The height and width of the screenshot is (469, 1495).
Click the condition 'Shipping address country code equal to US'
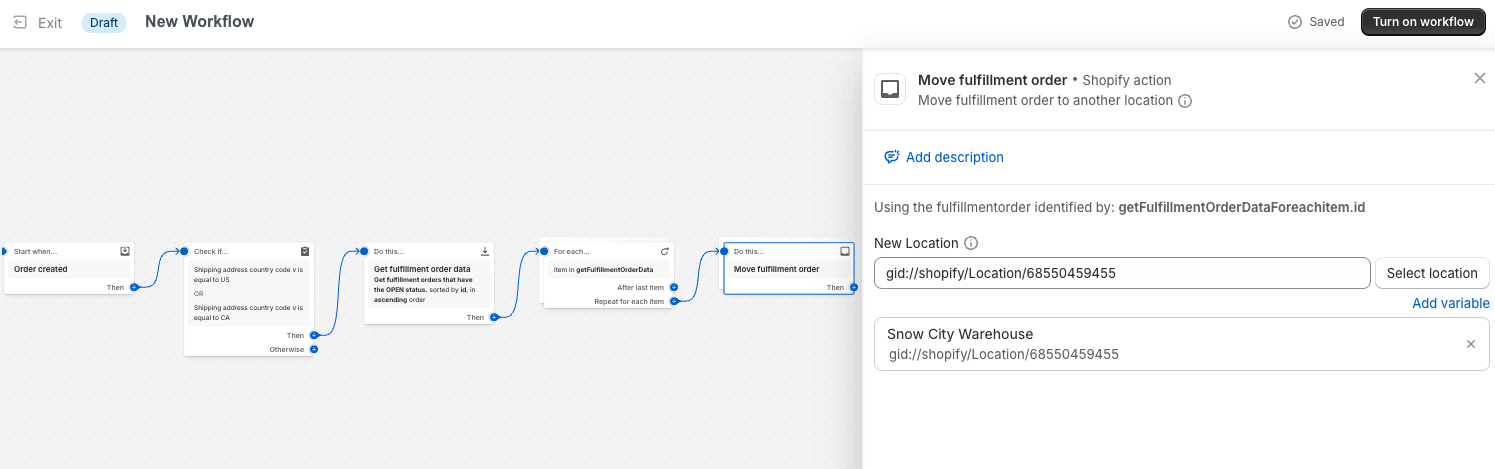(249, 274)
